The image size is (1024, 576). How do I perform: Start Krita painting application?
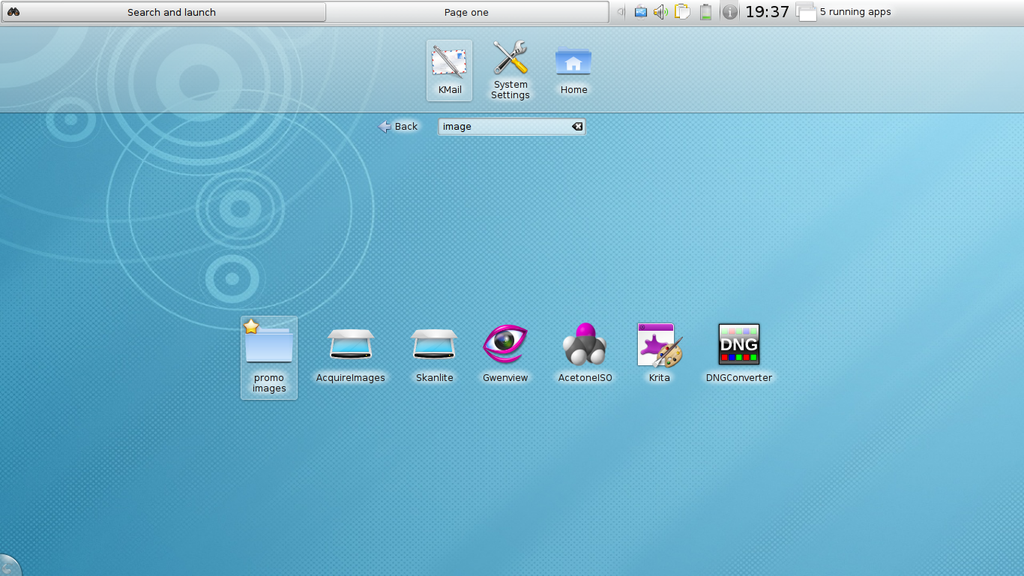point(659,352)
